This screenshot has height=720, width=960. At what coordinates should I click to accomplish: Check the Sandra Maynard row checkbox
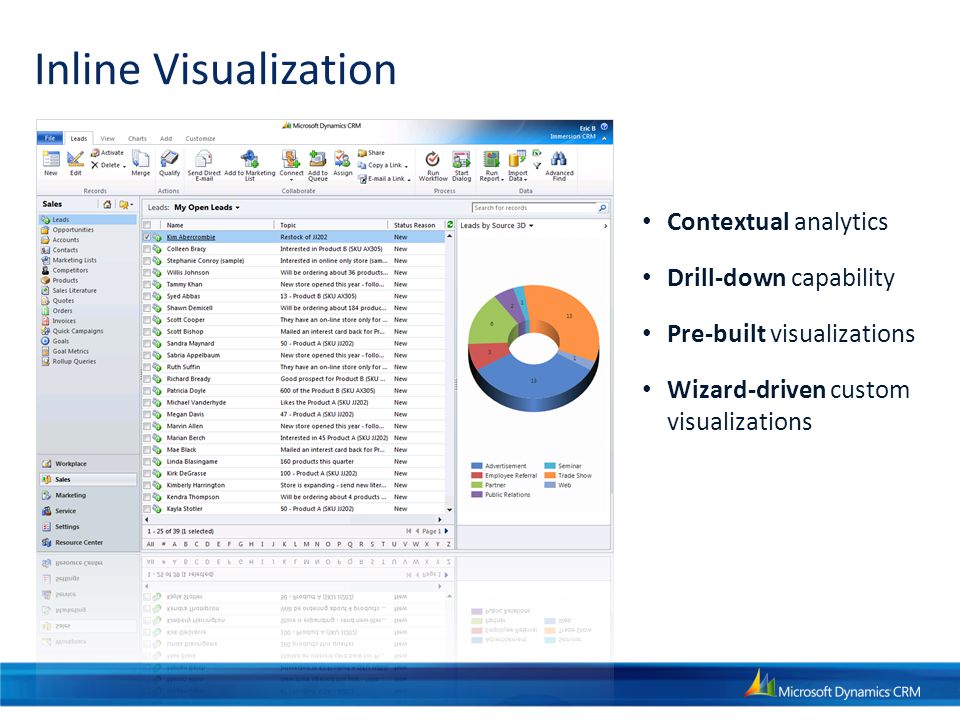point(147,343)
